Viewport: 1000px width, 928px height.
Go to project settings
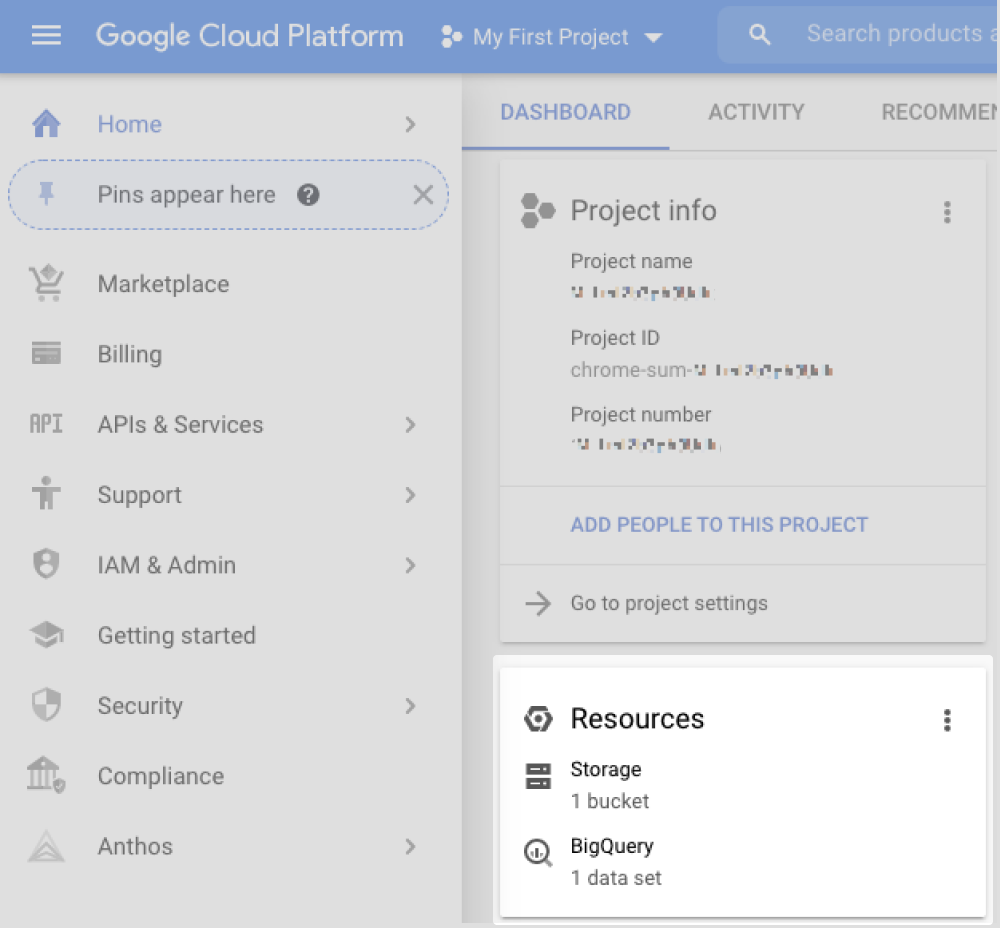pyautogui.click(x=668, y=603)
